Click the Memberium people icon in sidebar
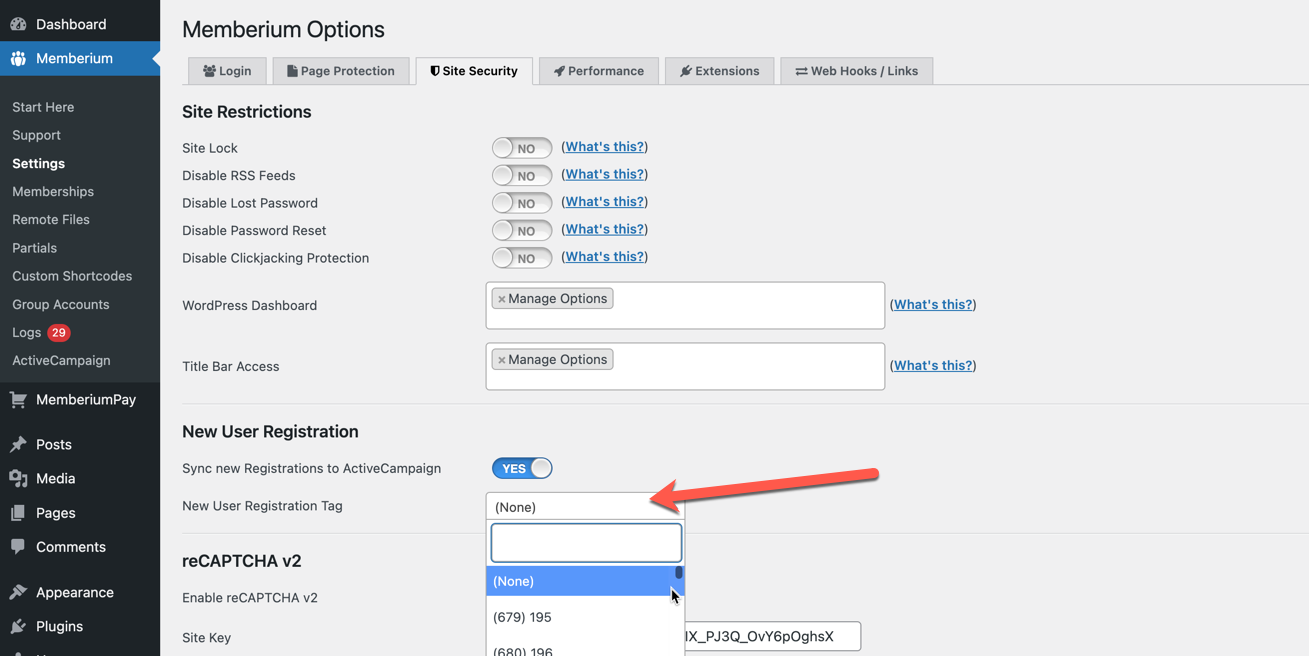Screen dimensions: 1309x656 click(x=18, y=58)
